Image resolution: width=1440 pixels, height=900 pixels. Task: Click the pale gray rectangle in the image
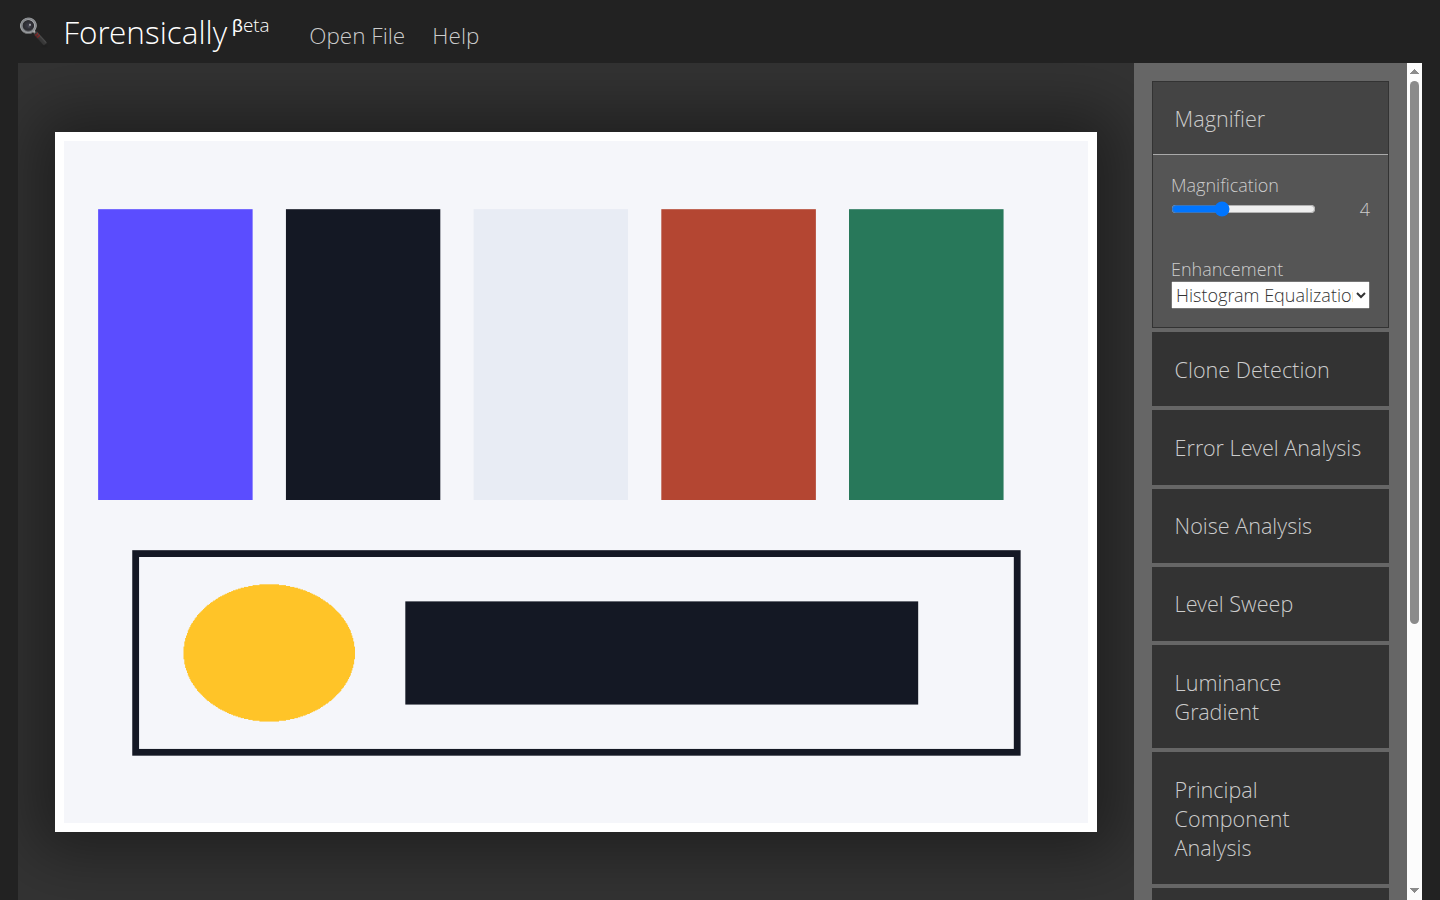point(551,354)
